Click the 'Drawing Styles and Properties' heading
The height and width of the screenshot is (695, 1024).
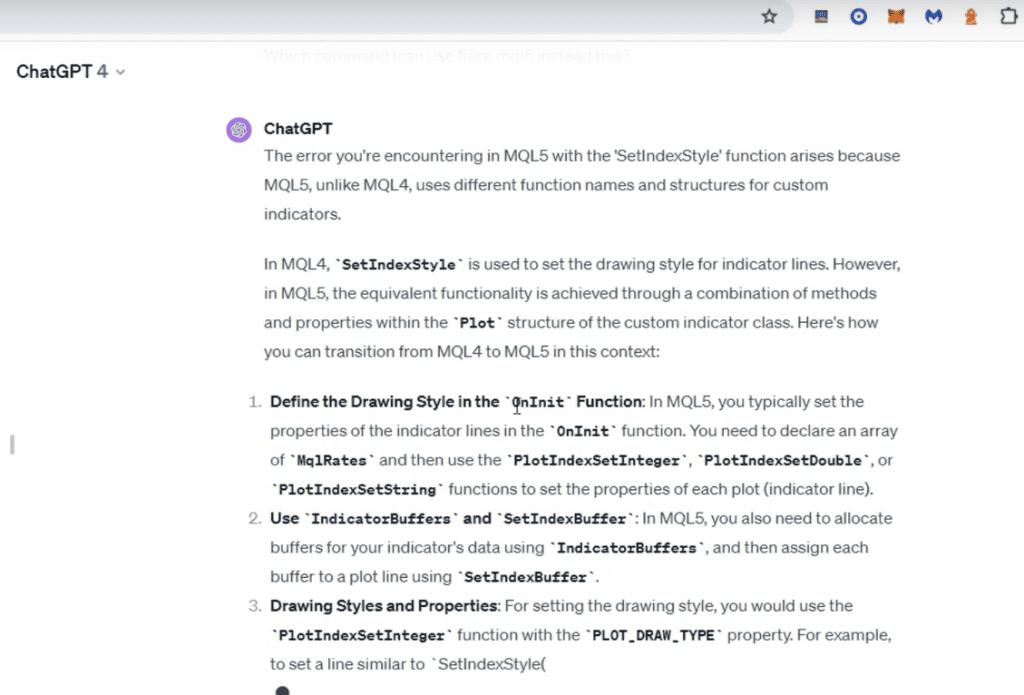point(384,606)
